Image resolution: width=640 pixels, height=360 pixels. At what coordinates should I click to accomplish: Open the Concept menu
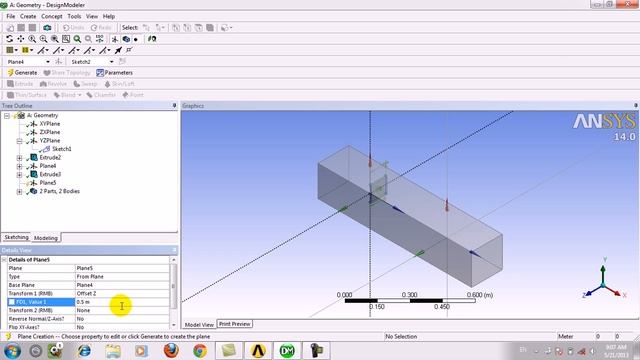click(x=52, y=16)
